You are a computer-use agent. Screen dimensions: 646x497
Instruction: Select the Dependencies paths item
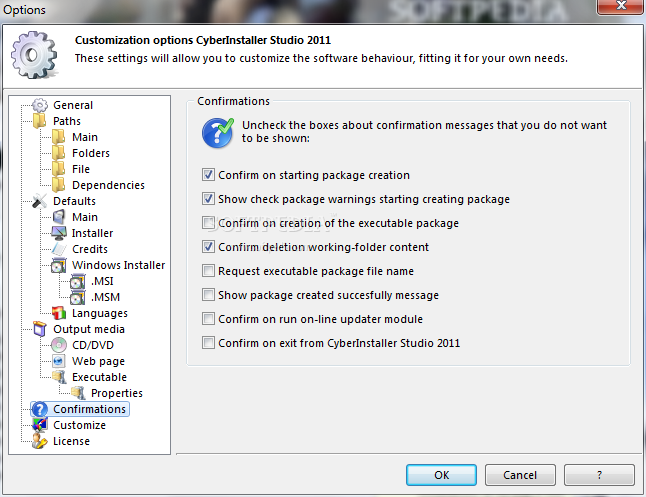(x=108, y=185)
